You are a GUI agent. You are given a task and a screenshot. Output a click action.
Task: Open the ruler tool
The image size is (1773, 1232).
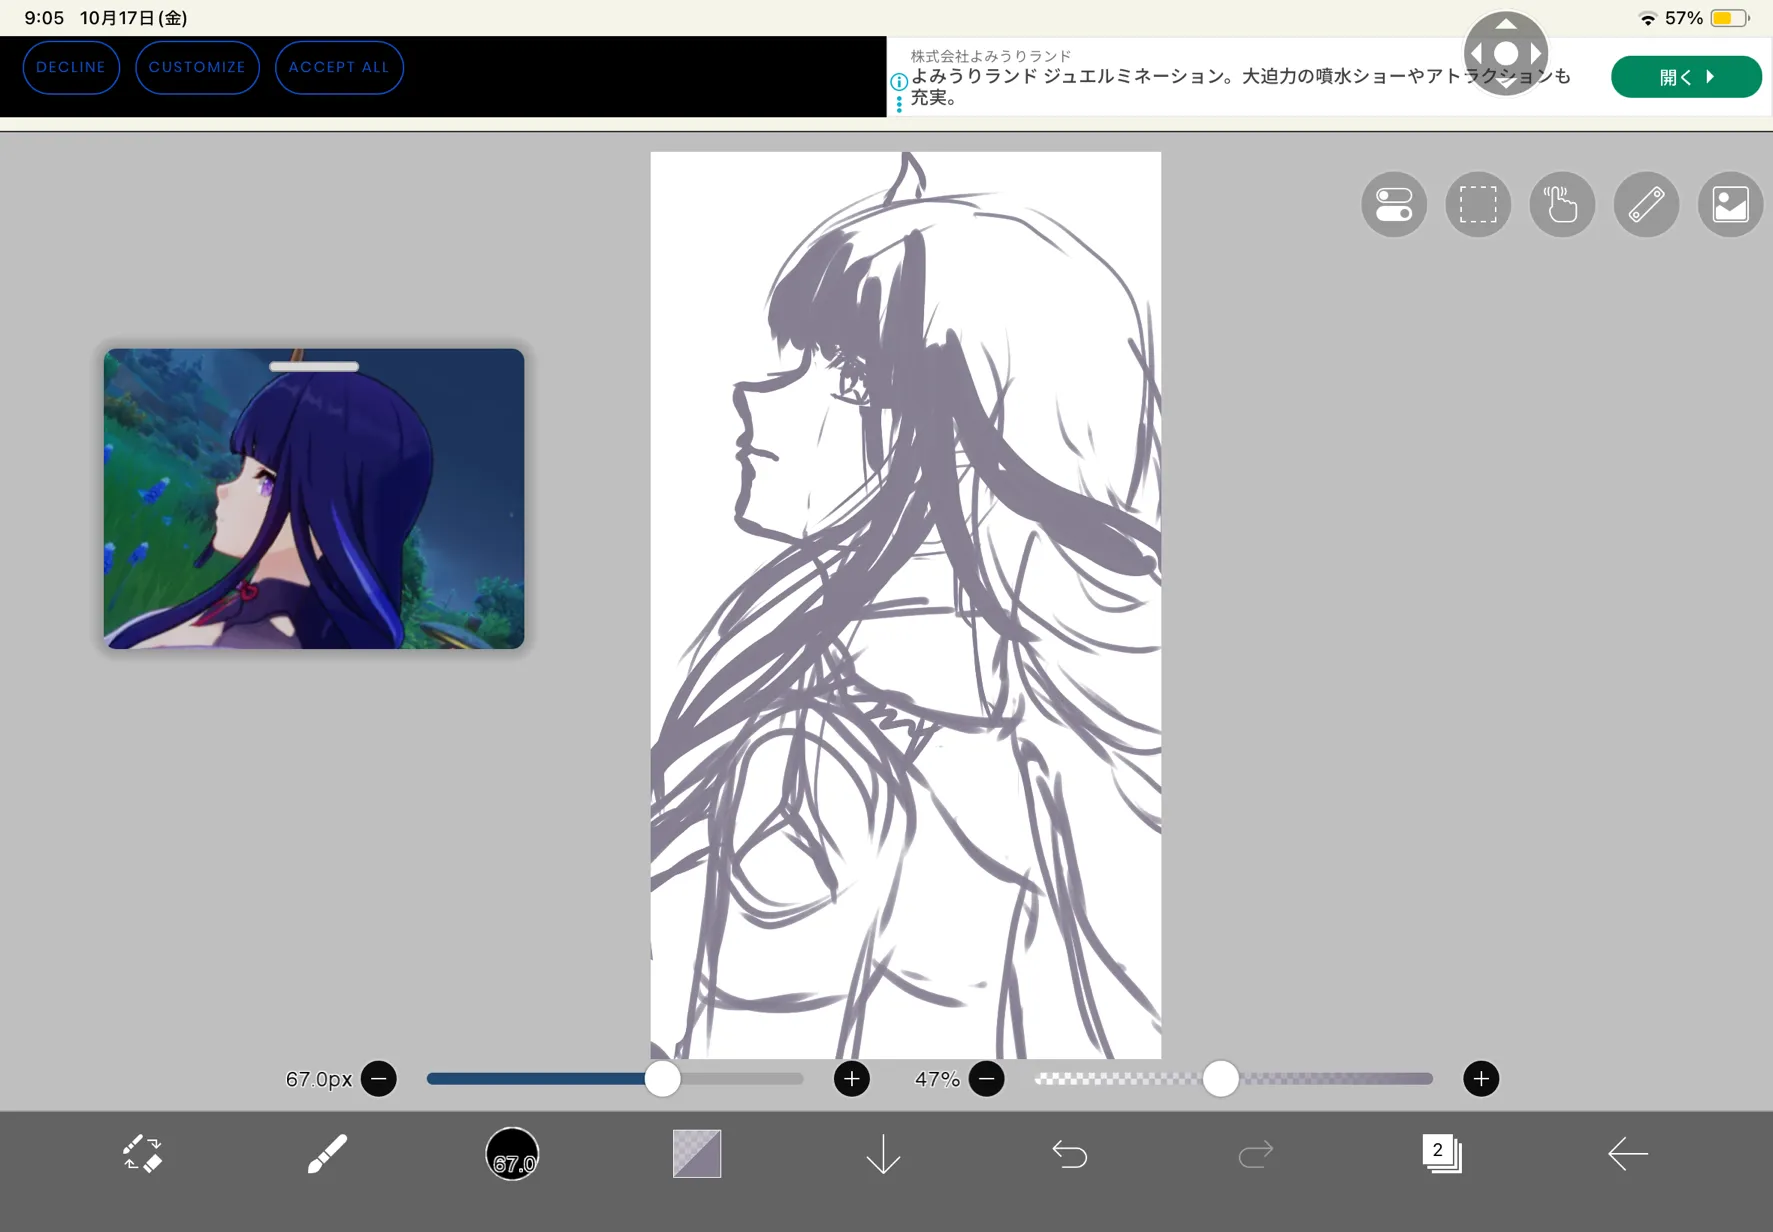pyautogui.click(x=1646, y=205)
